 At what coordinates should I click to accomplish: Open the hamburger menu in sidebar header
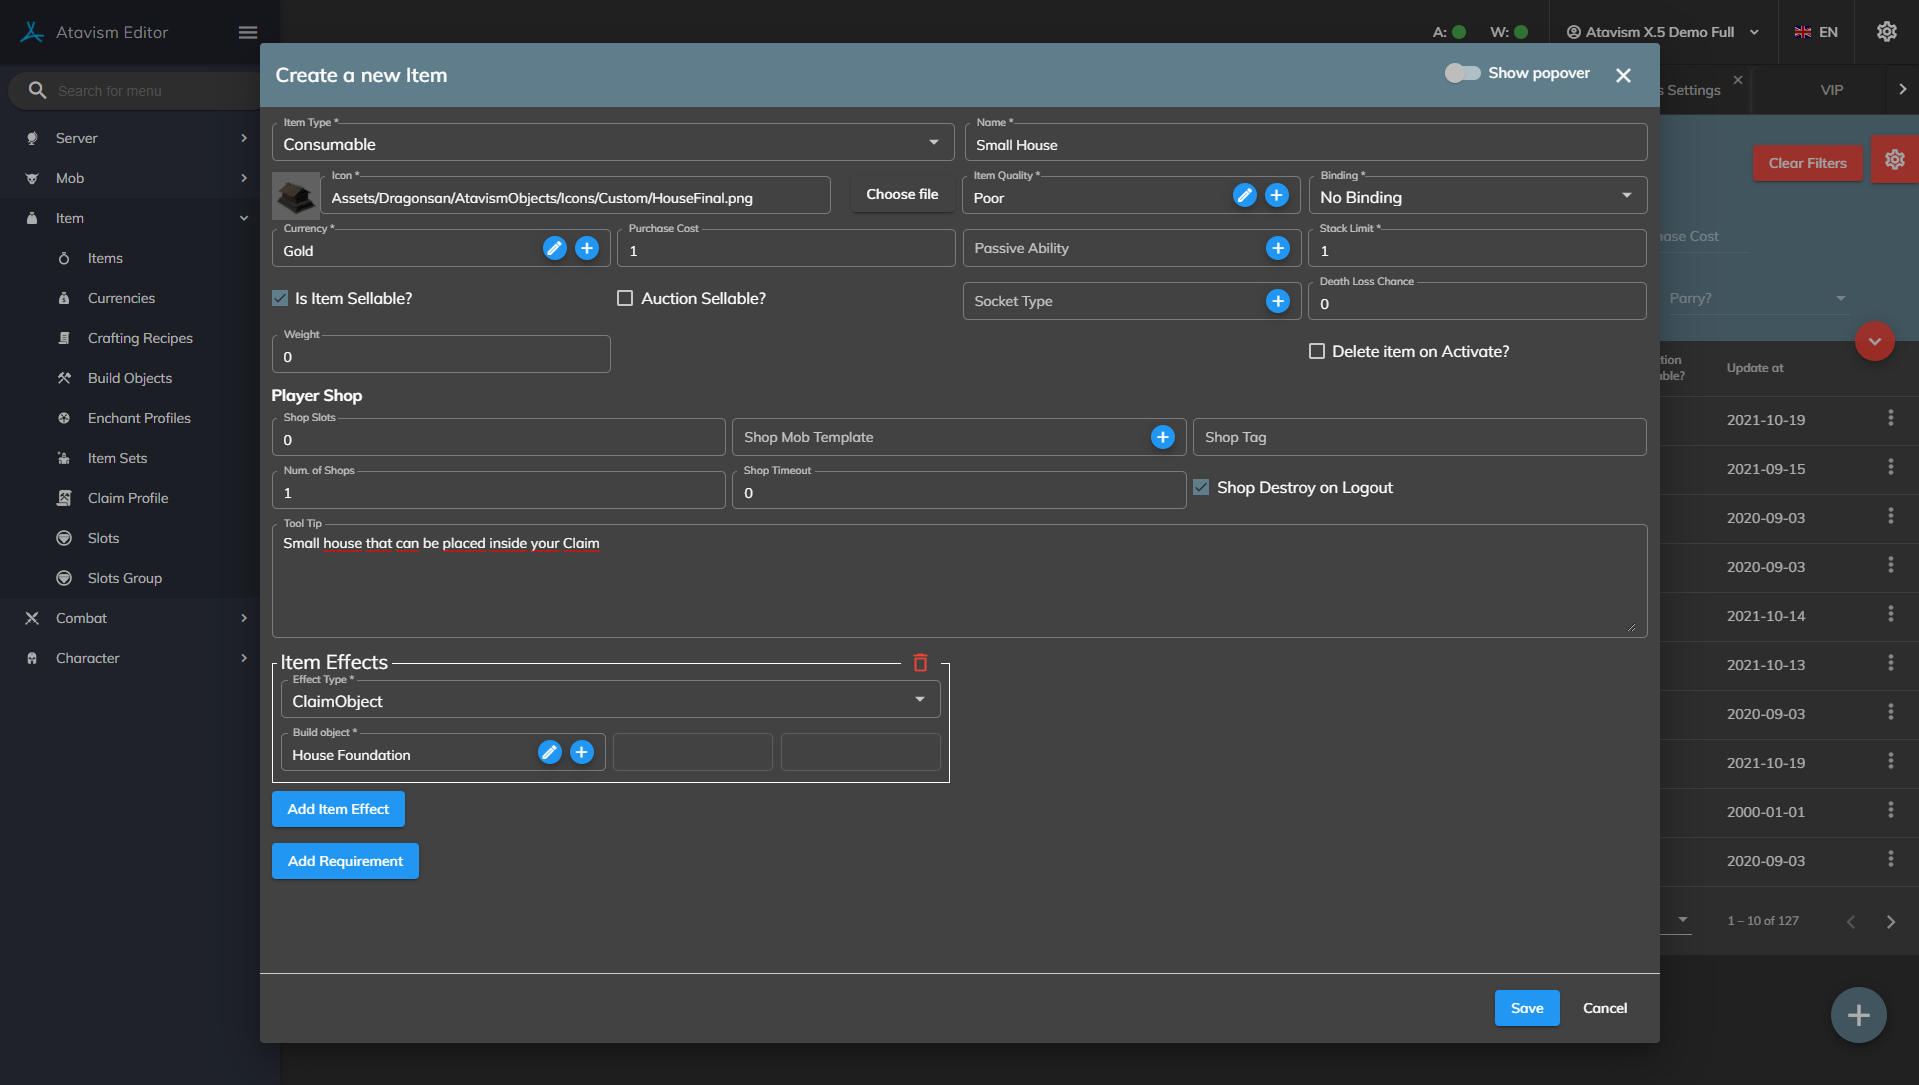pos(248,33)
